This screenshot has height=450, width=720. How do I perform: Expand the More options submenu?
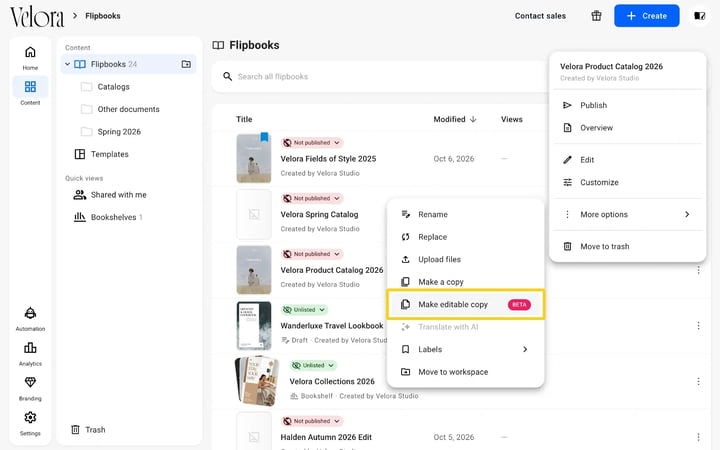[627, 214]
